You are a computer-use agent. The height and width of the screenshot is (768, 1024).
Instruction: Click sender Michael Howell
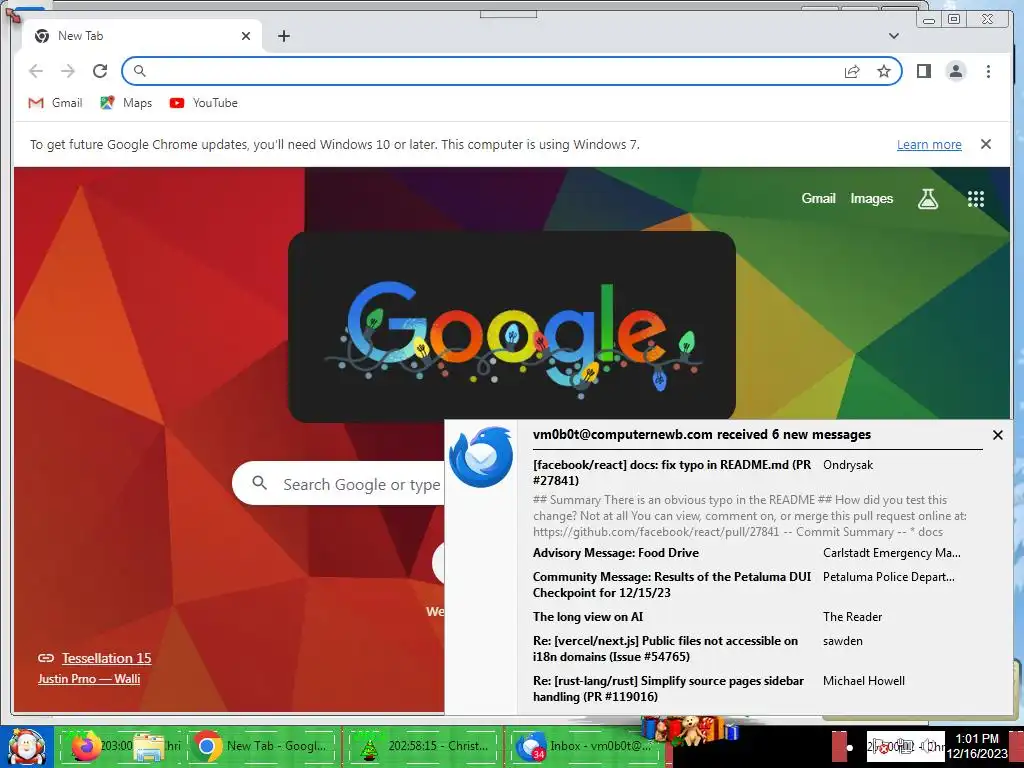863,680
